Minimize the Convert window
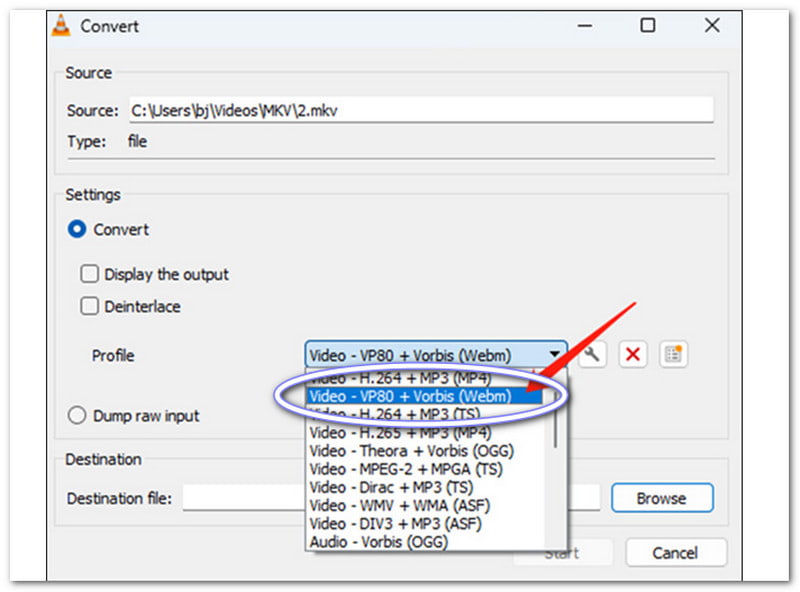The image size is (800, 592). click(x=585, y=26)
